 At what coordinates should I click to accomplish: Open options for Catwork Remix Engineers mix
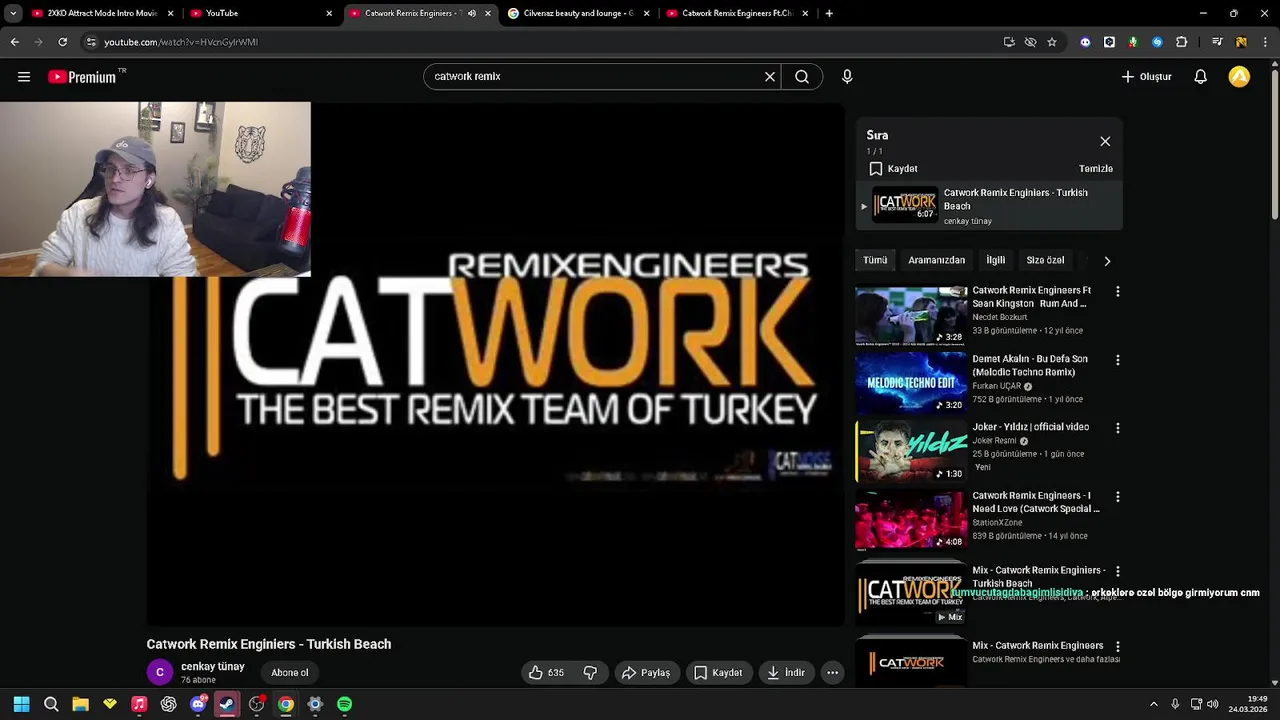[1118, 647]
